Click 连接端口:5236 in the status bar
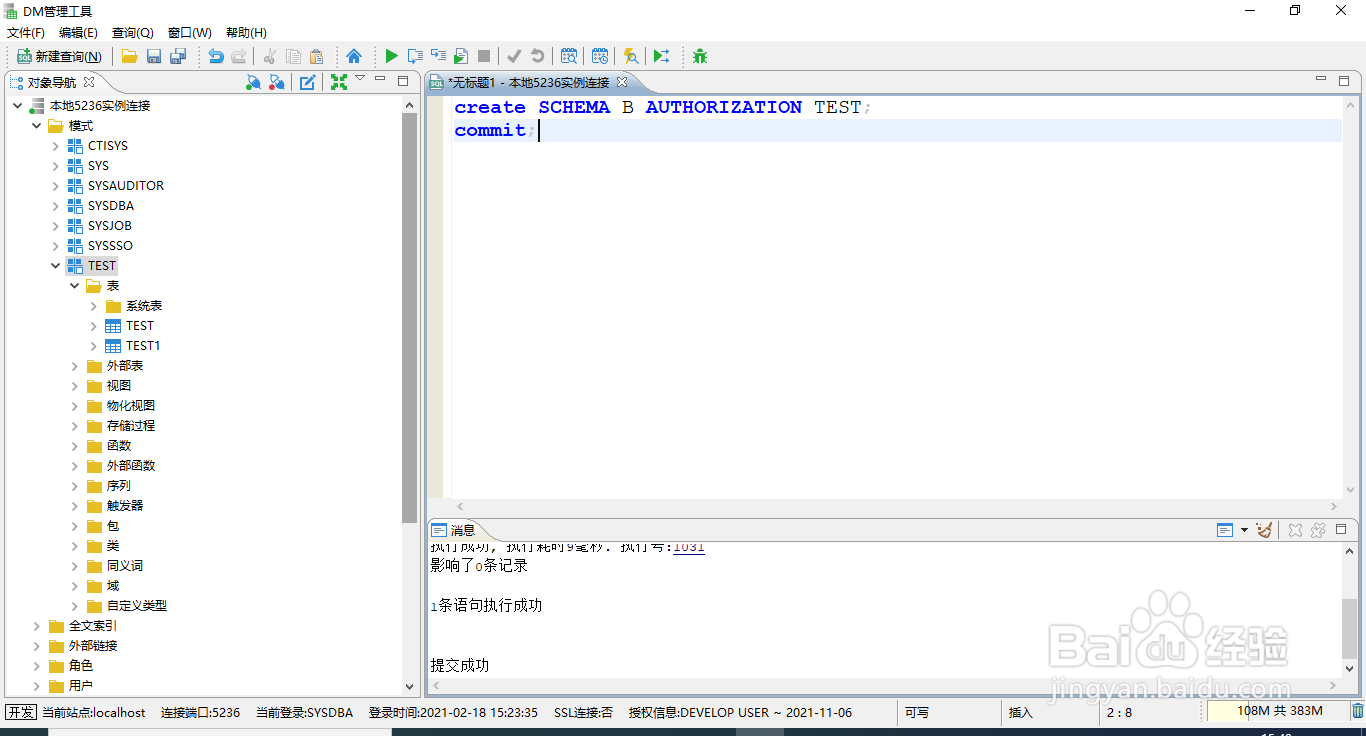 click(201, 712)
